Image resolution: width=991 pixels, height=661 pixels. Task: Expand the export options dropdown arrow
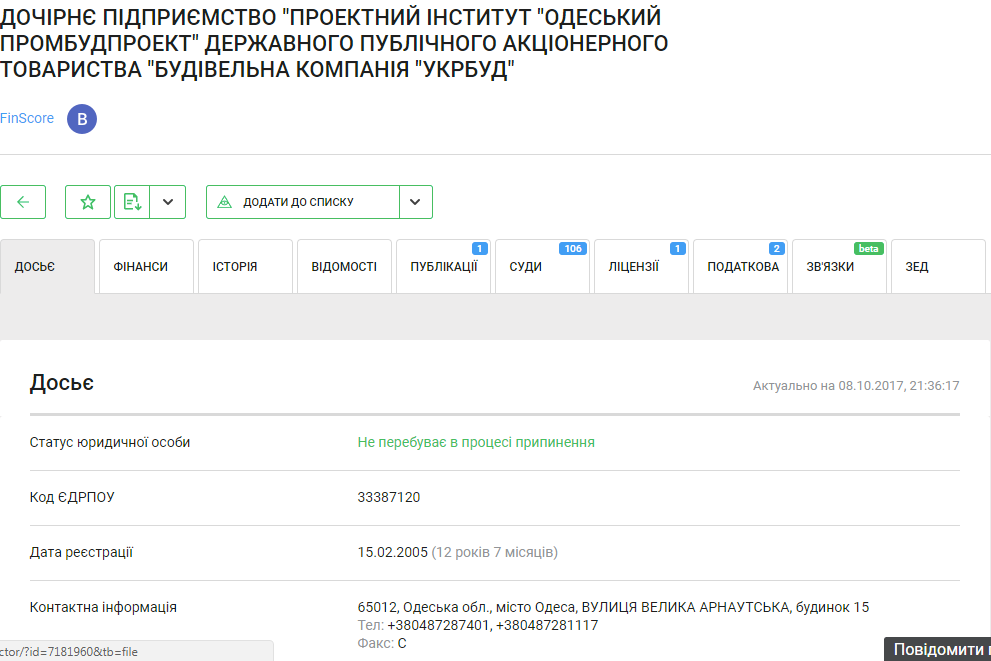point(168,202)
